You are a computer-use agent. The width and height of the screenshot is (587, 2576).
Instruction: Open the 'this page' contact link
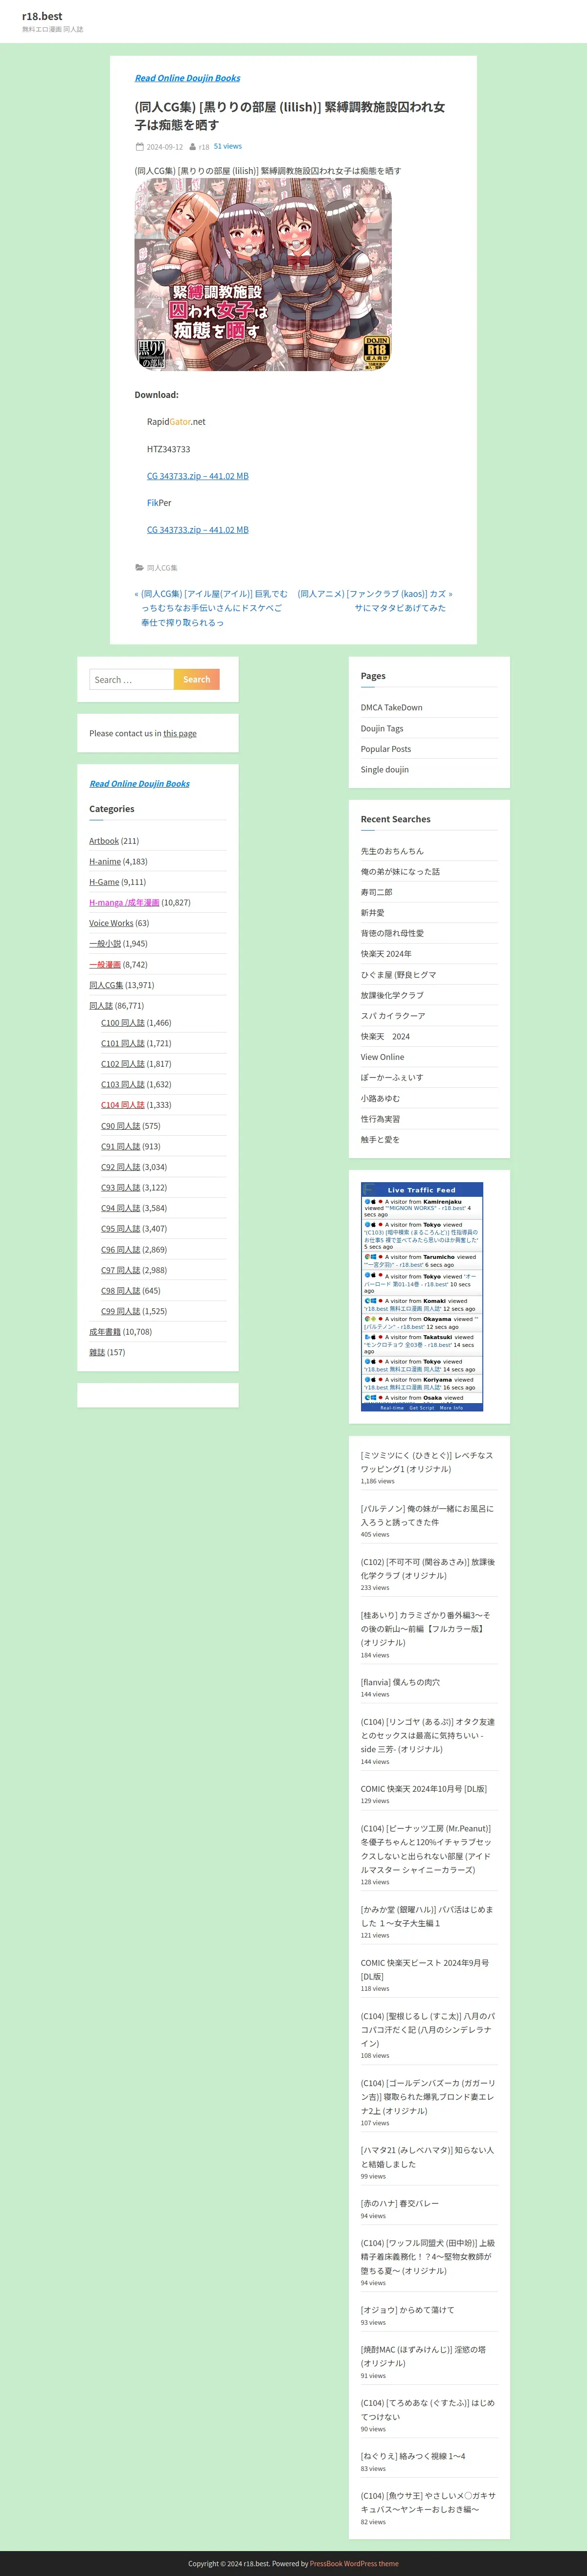tap(180, 733)
